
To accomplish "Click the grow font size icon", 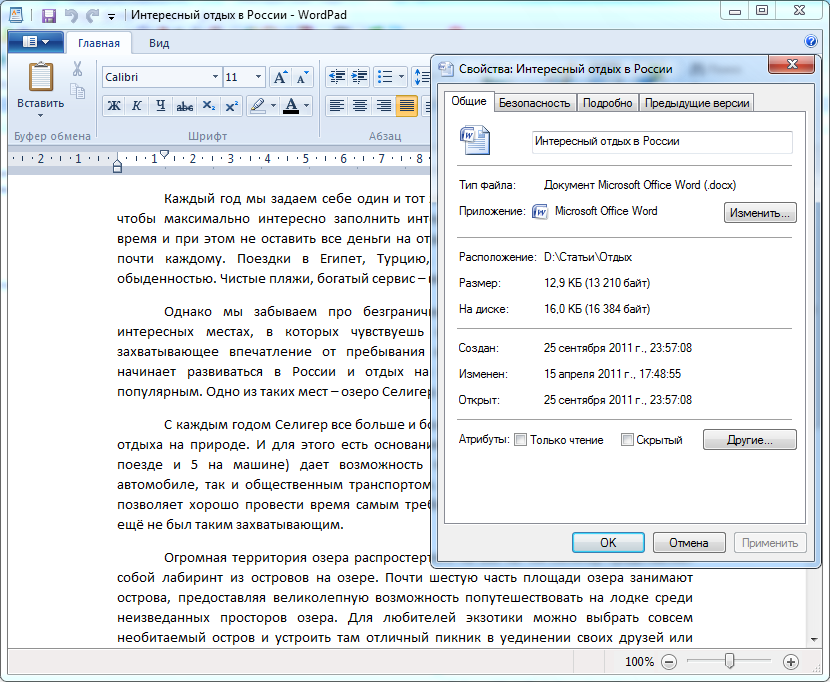I will pos(280,77).
